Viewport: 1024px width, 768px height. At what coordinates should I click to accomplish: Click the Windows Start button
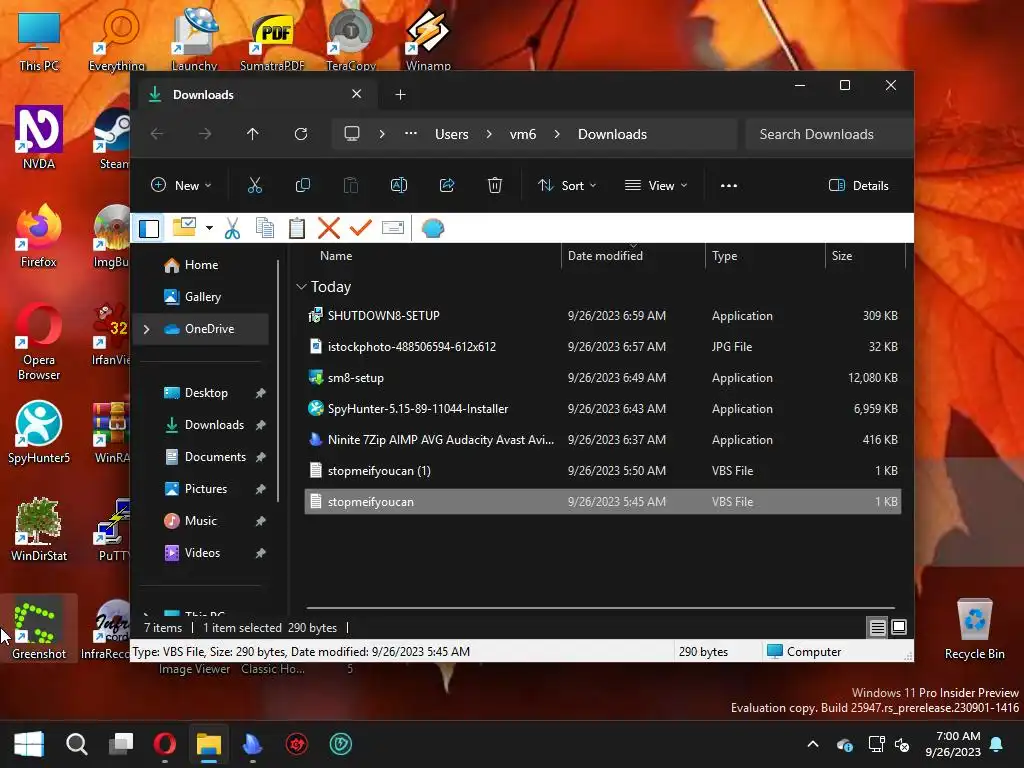(x=29, y=744)
